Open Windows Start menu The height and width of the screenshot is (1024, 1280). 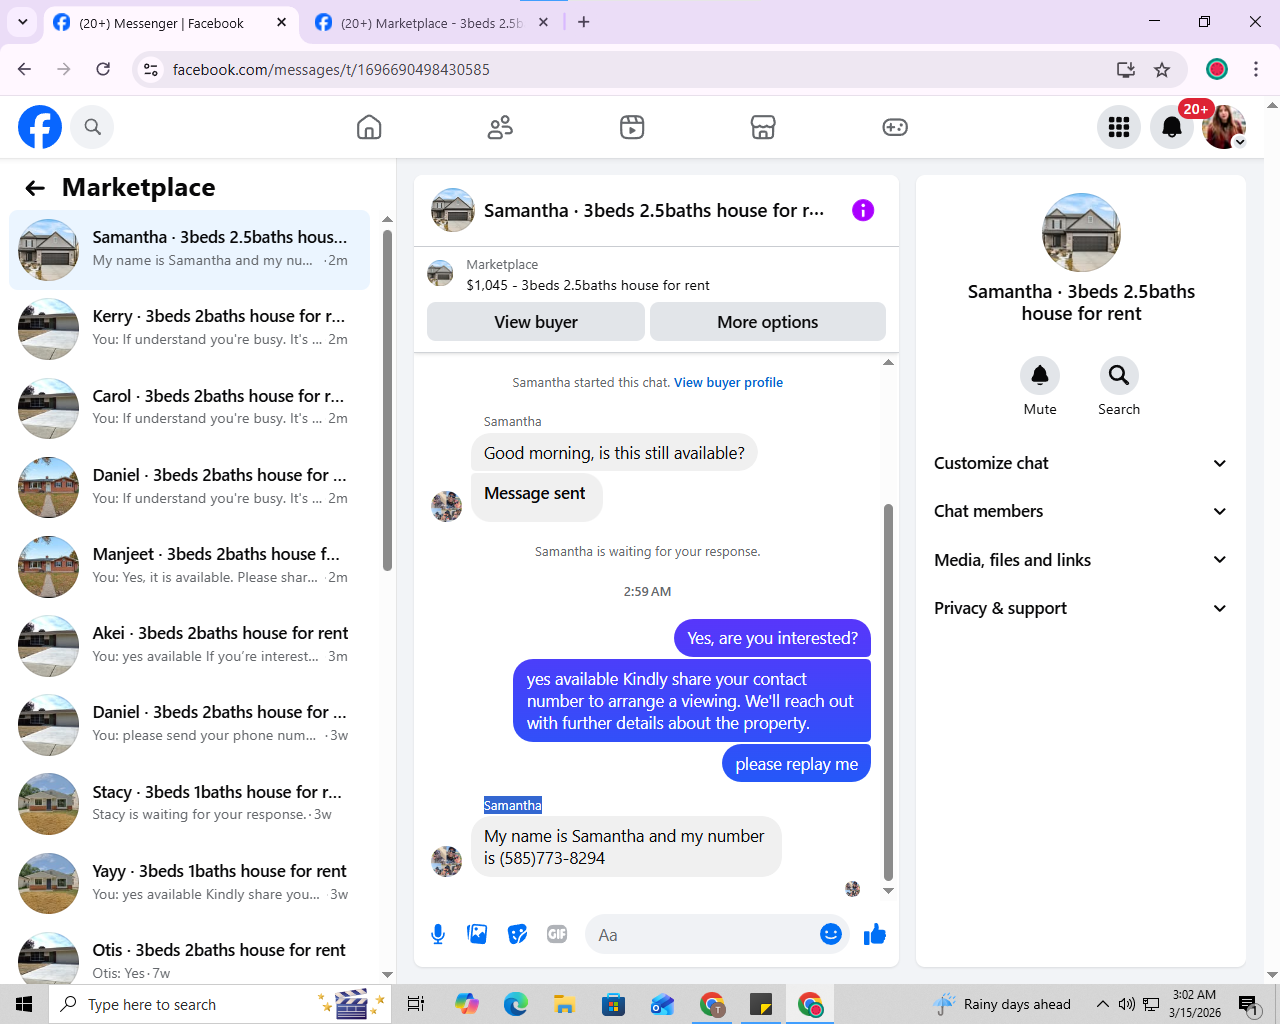tap(24, 1004)
